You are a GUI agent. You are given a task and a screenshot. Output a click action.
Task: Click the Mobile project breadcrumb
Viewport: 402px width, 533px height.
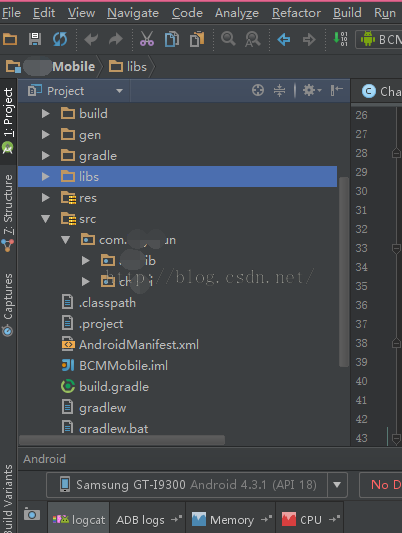click(x=51, y=67)
